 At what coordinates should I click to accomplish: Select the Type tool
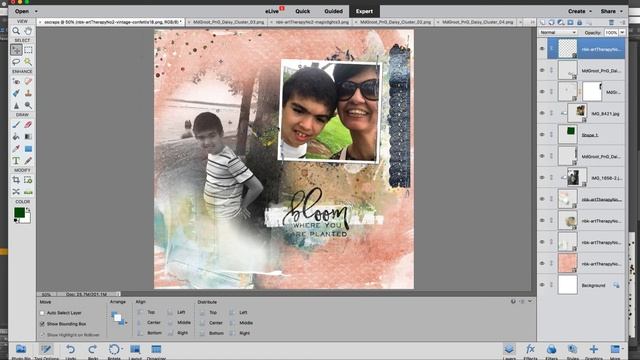16,160
